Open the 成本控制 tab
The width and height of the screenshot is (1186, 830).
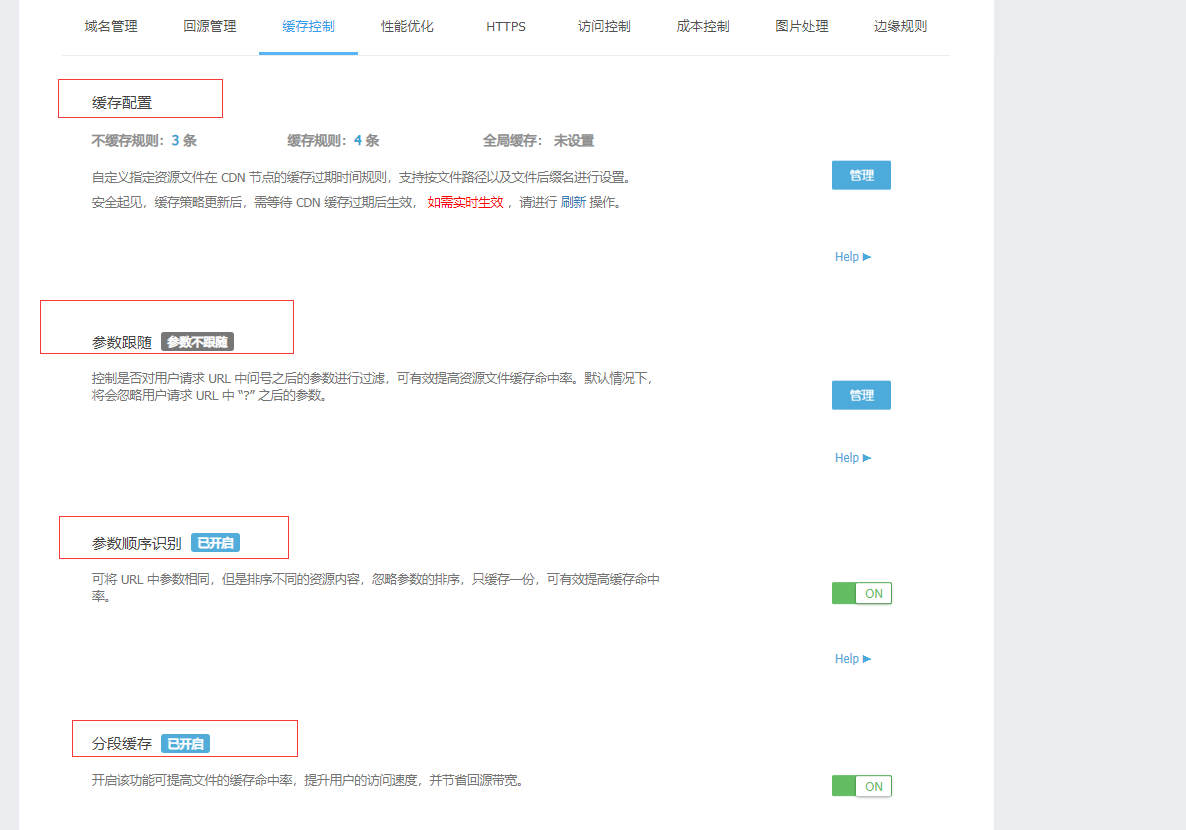703,27
